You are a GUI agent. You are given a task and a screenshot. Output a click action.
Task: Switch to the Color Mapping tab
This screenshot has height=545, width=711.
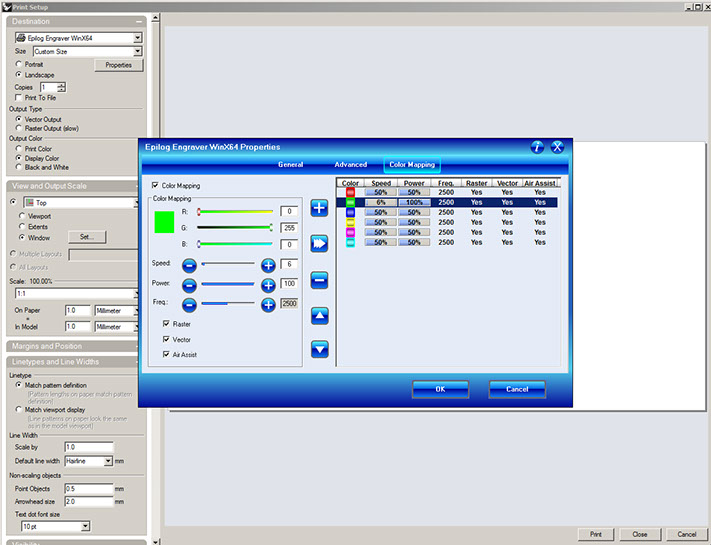(x=412, y=164)
